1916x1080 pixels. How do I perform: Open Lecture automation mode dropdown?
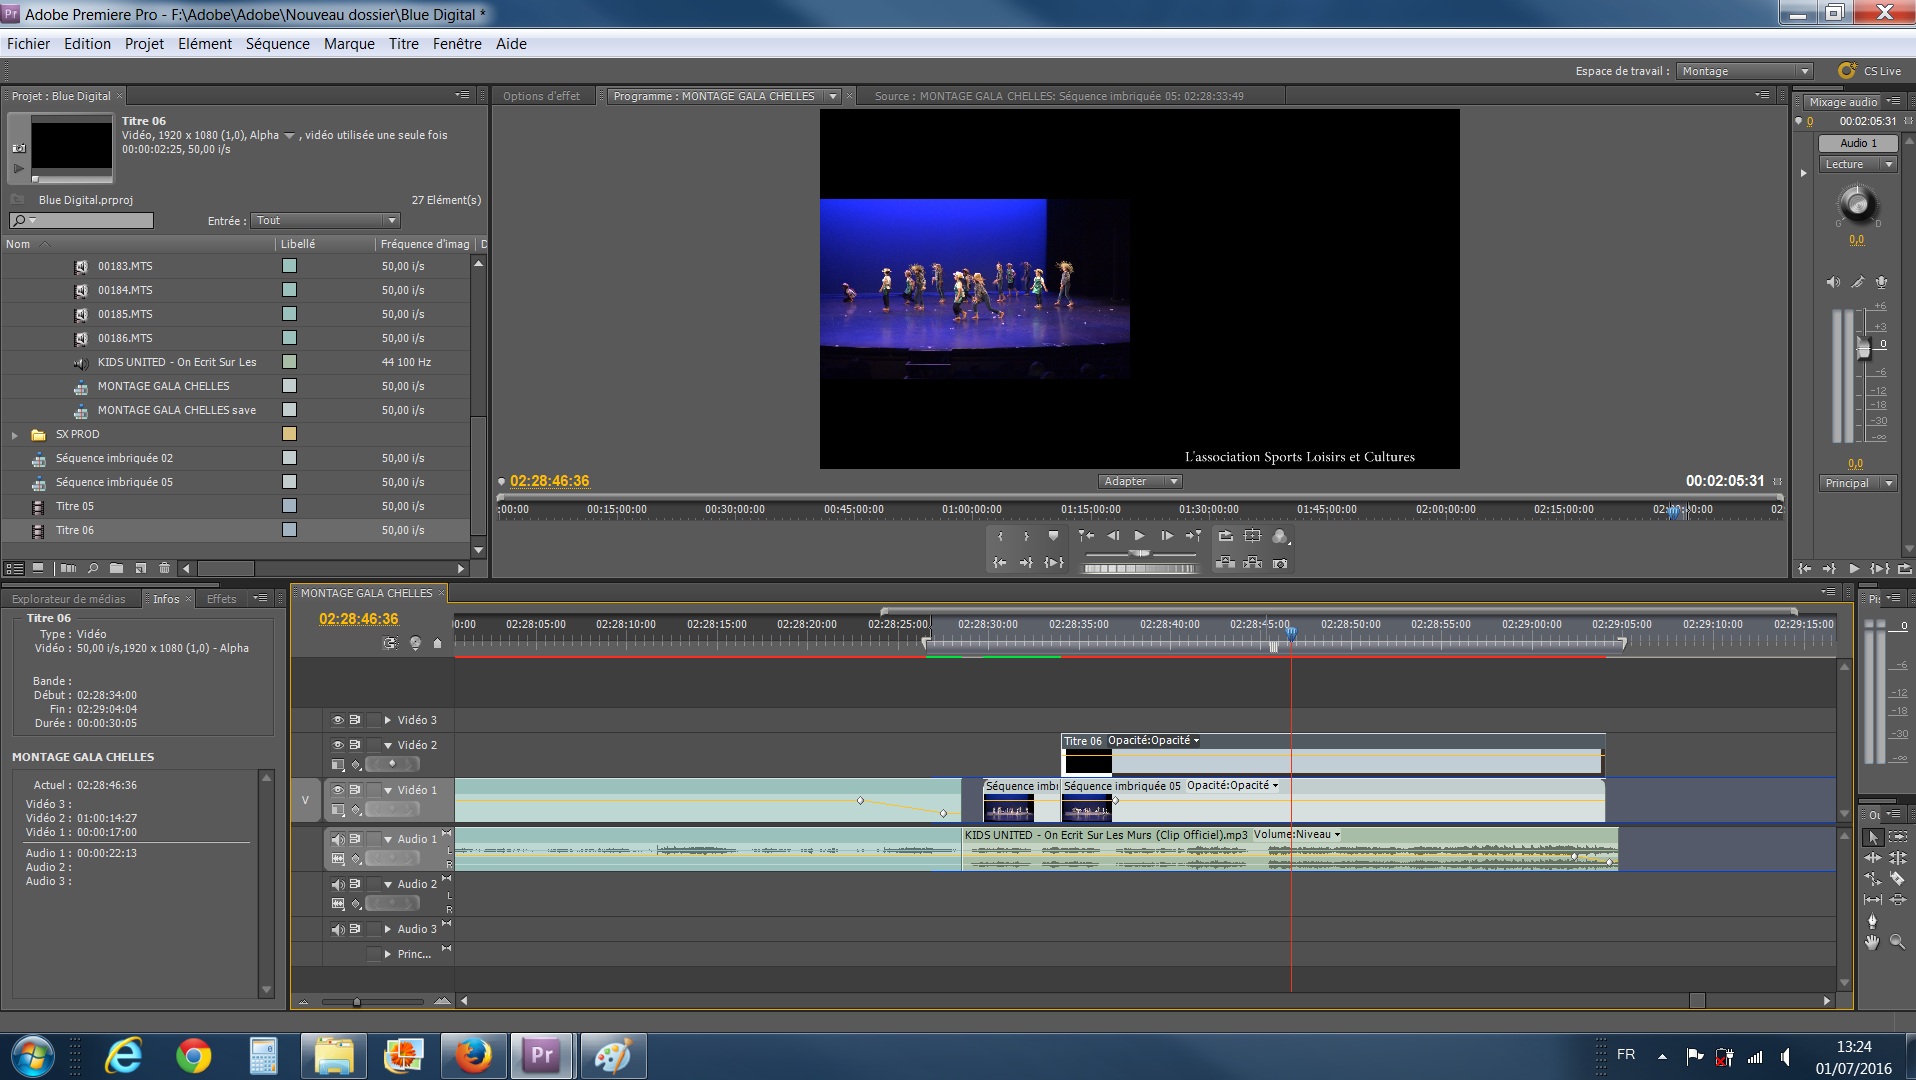point(1858,165)
